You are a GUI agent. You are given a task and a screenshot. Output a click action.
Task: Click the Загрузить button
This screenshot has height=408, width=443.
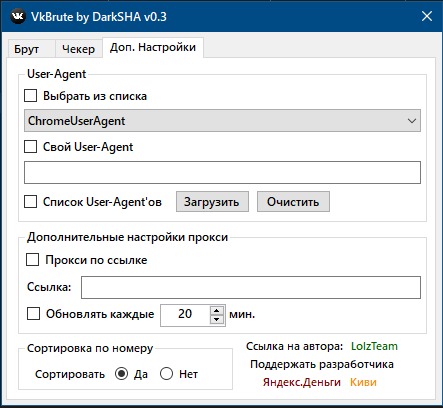(x=212, y=202)
